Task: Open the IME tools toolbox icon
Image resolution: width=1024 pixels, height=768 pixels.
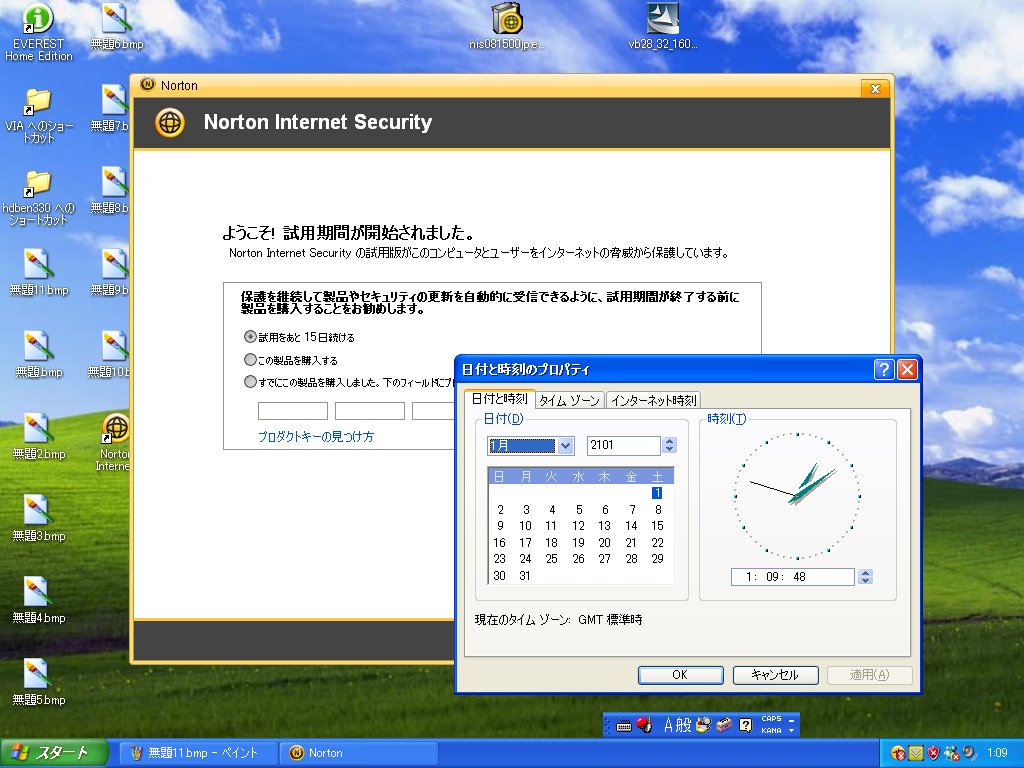Action: (724, 725)
